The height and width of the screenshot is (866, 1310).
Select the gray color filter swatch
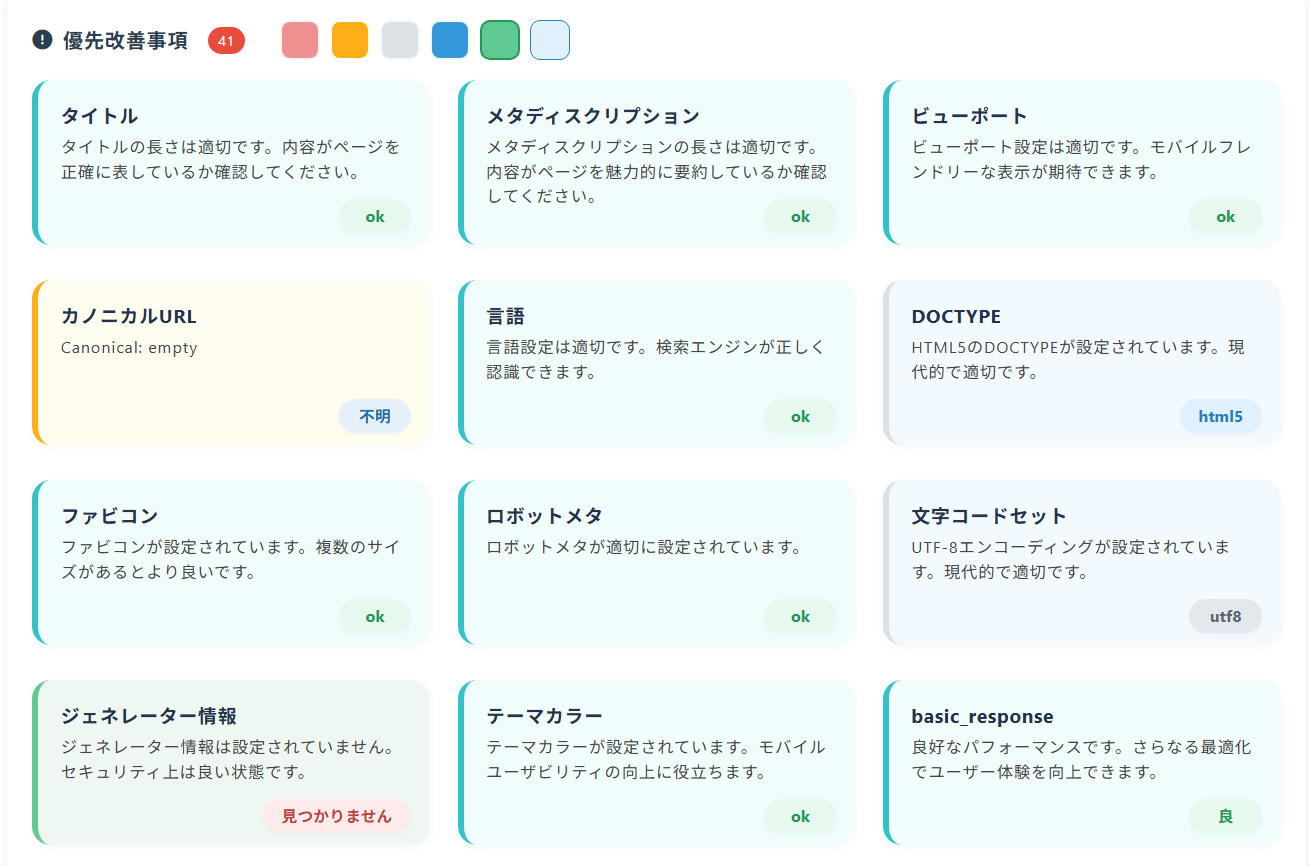(400, 40)
